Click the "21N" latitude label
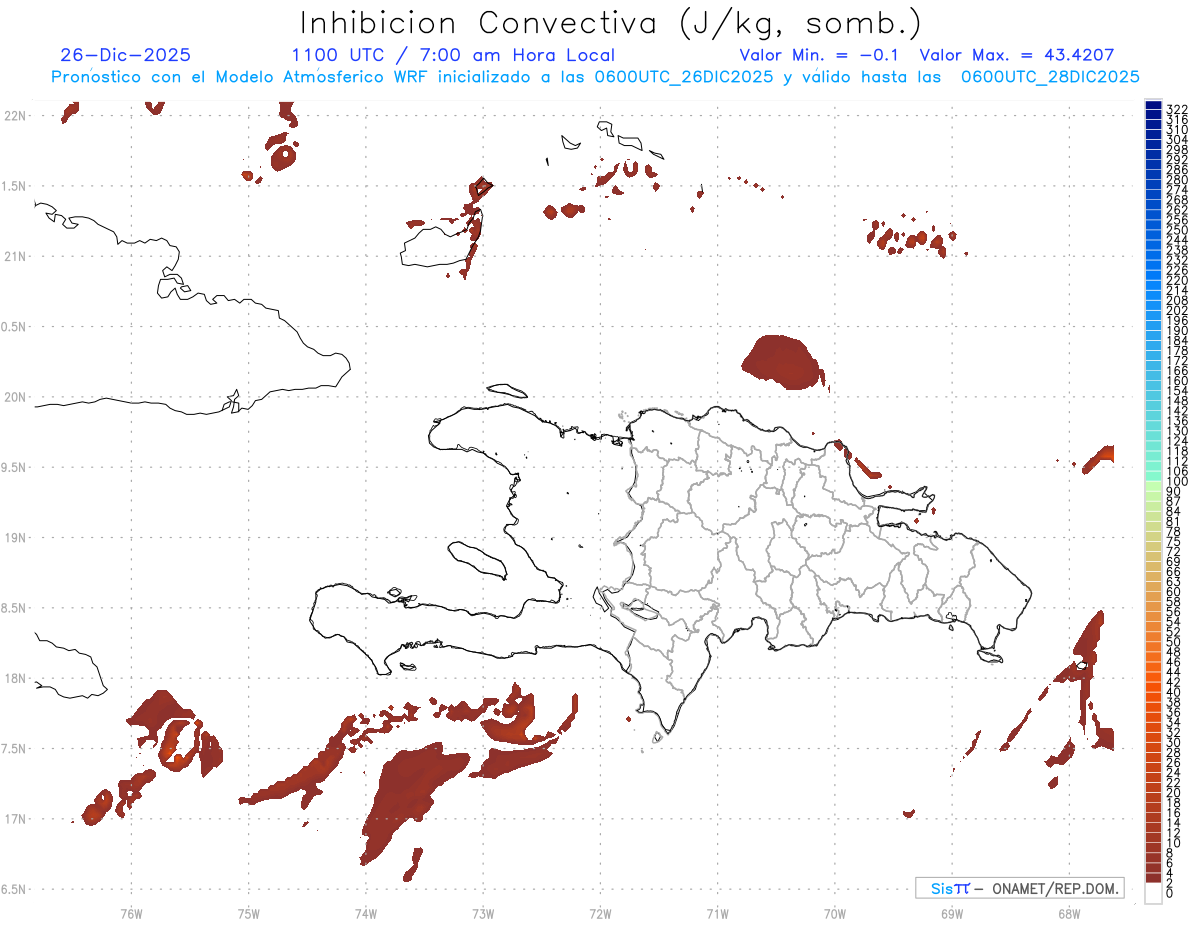This screenshot has height=927, width=1200. (15, 257)
